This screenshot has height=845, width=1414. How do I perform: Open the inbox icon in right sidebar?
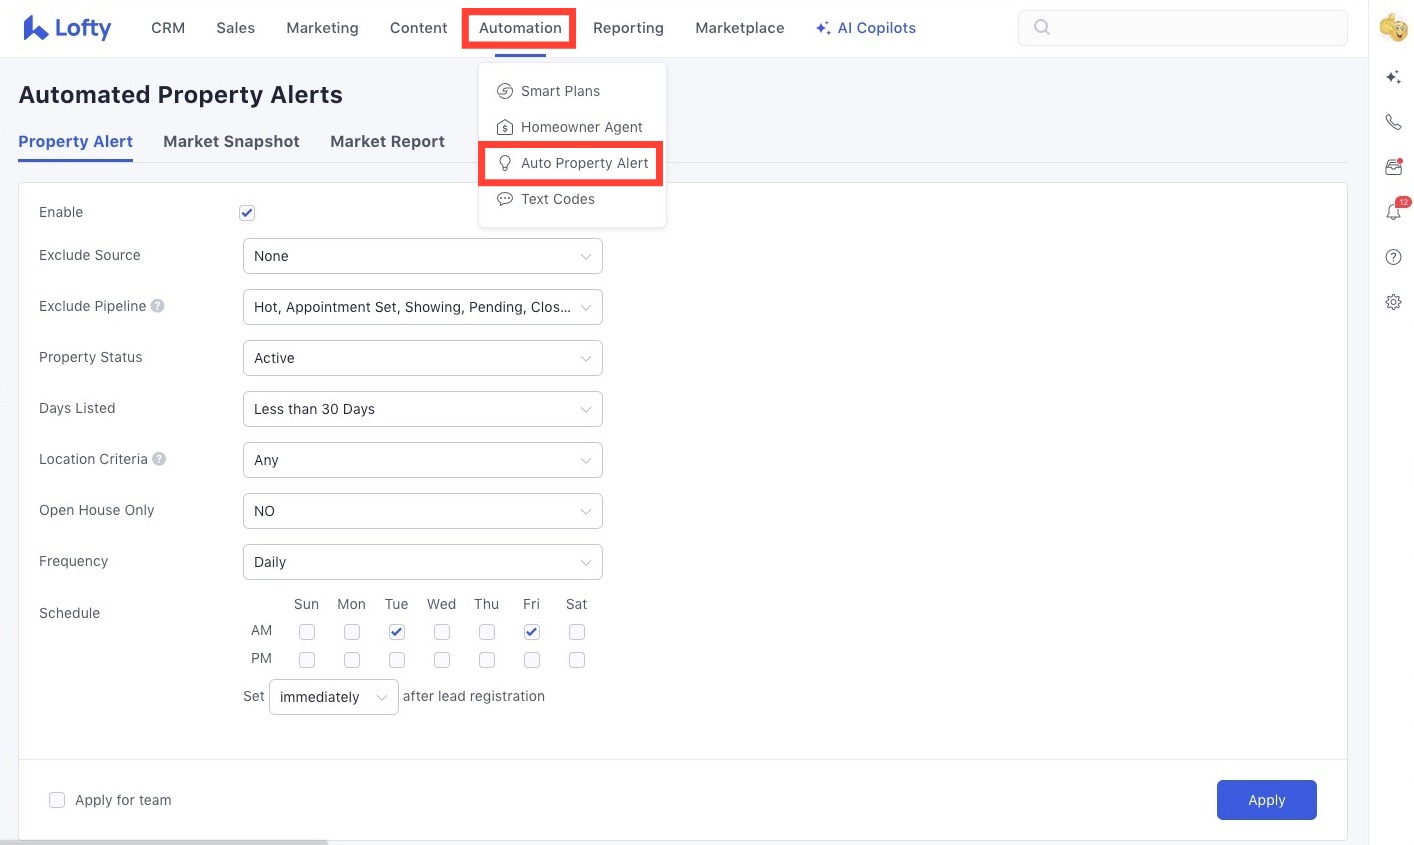click(1393, 167)
